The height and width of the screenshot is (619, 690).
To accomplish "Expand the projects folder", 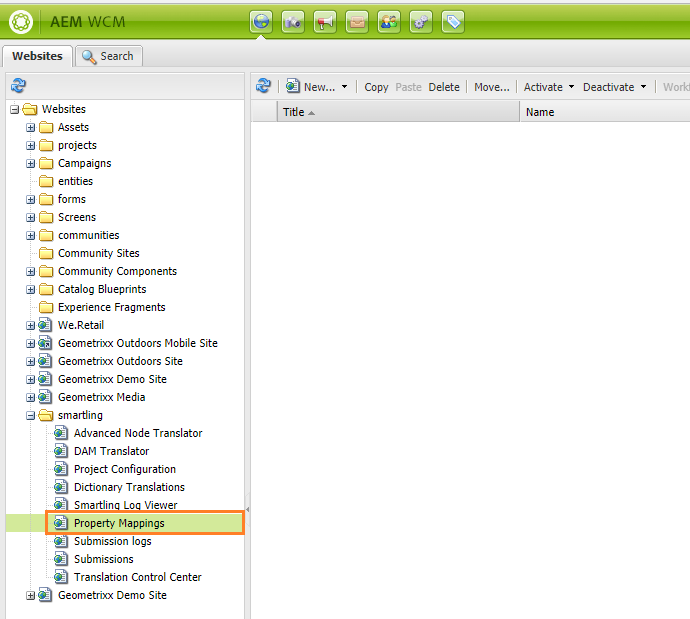I will 30,146.
